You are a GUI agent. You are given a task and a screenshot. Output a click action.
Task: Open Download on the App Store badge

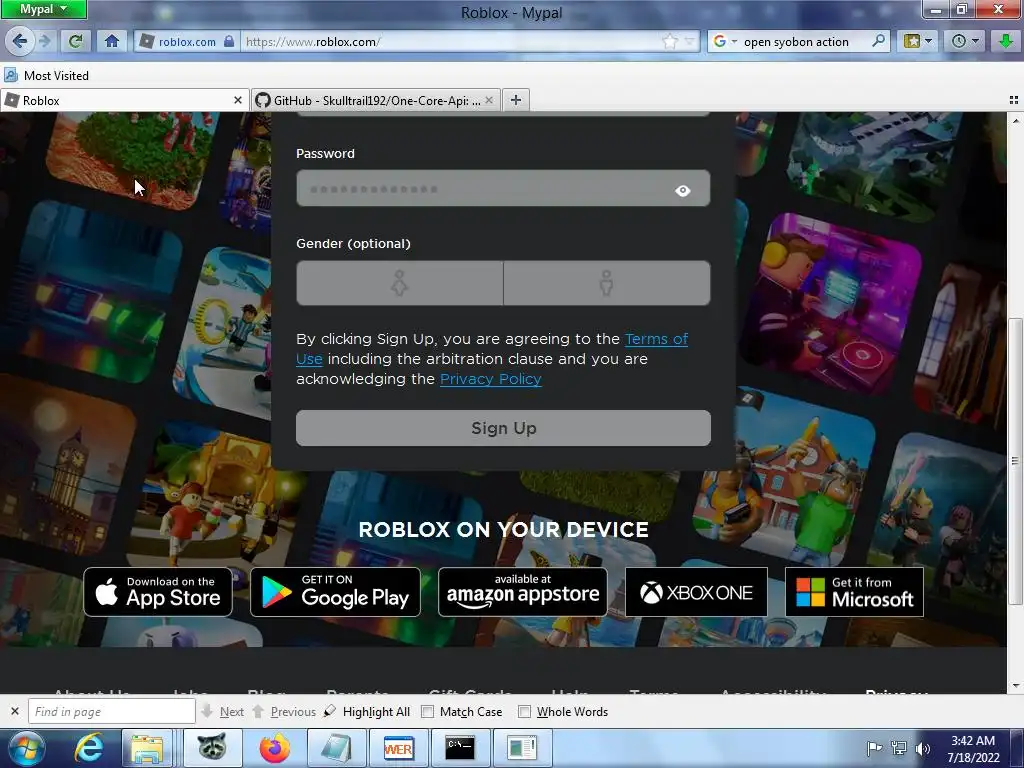pyautogui.click(x=158, y=592)
